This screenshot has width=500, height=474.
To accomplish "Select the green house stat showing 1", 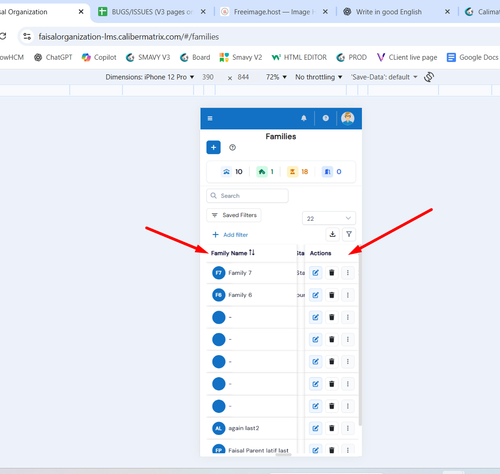I will pos(265,172).
